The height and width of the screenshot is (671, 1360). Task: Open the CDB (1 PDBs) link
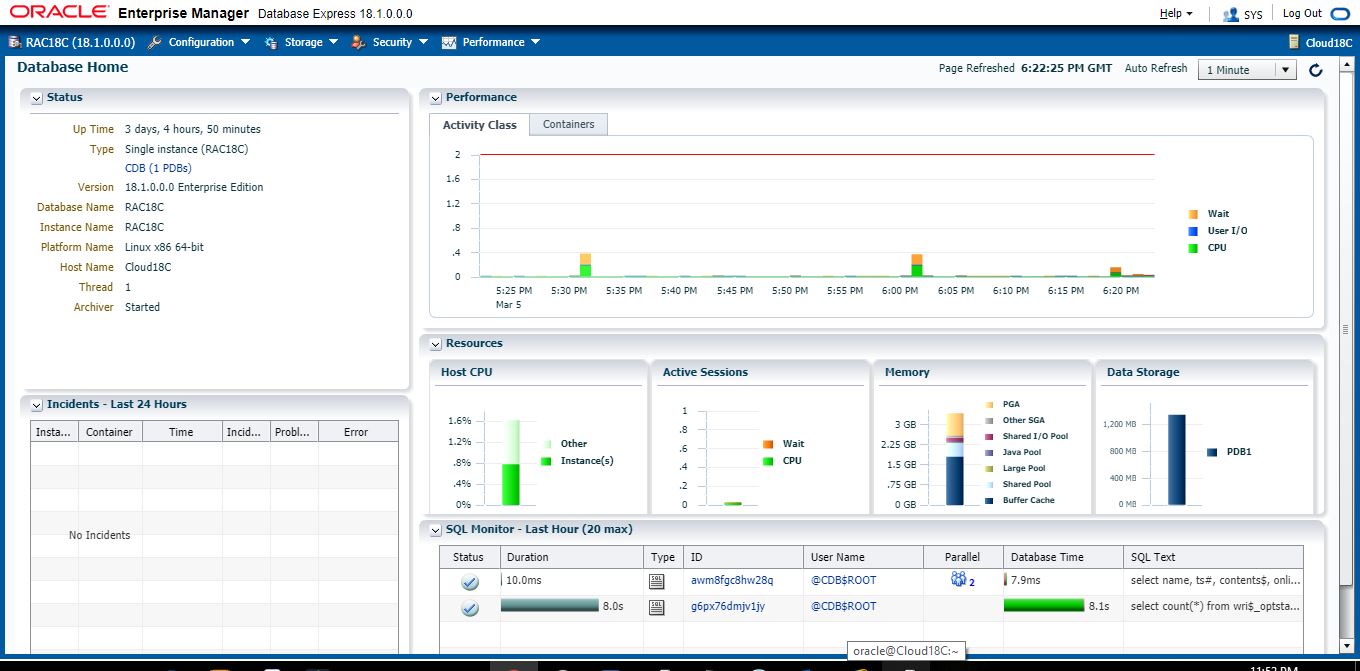tap(158, 168)
